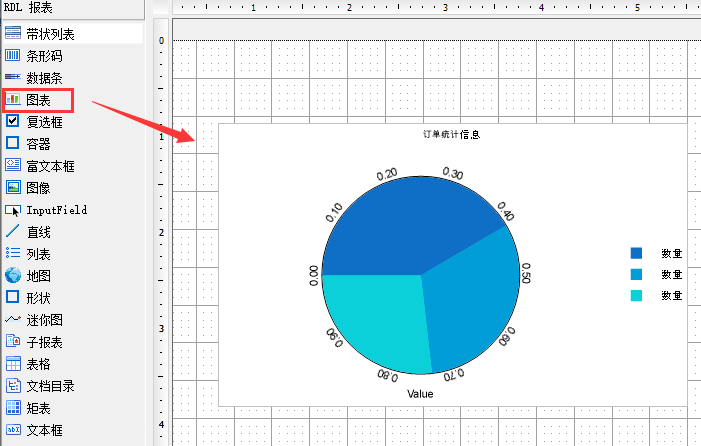The height and width of the screenshot is (446, 701).
Task: Choose the 列表 list control icon
Action: coord(13,253)
